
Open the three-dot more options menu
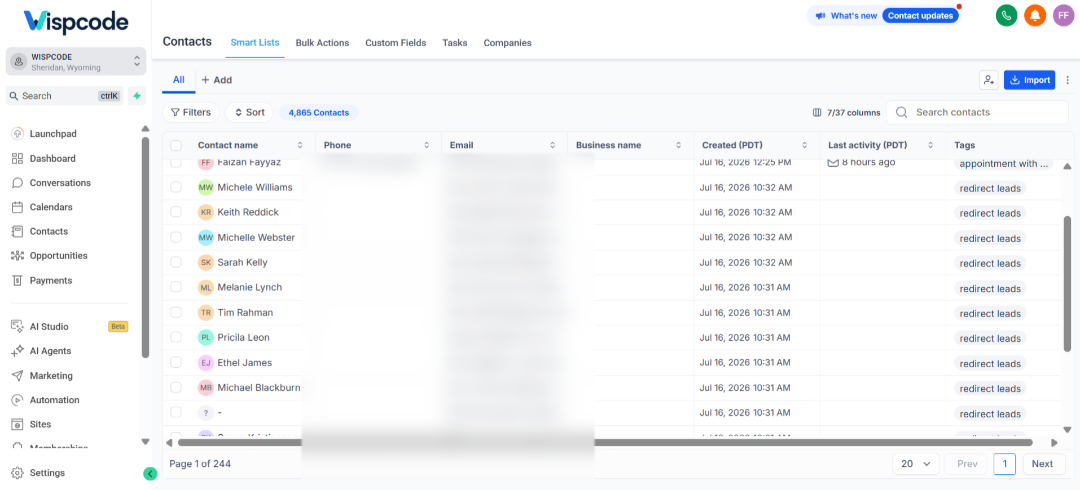tap(1068, 80)
